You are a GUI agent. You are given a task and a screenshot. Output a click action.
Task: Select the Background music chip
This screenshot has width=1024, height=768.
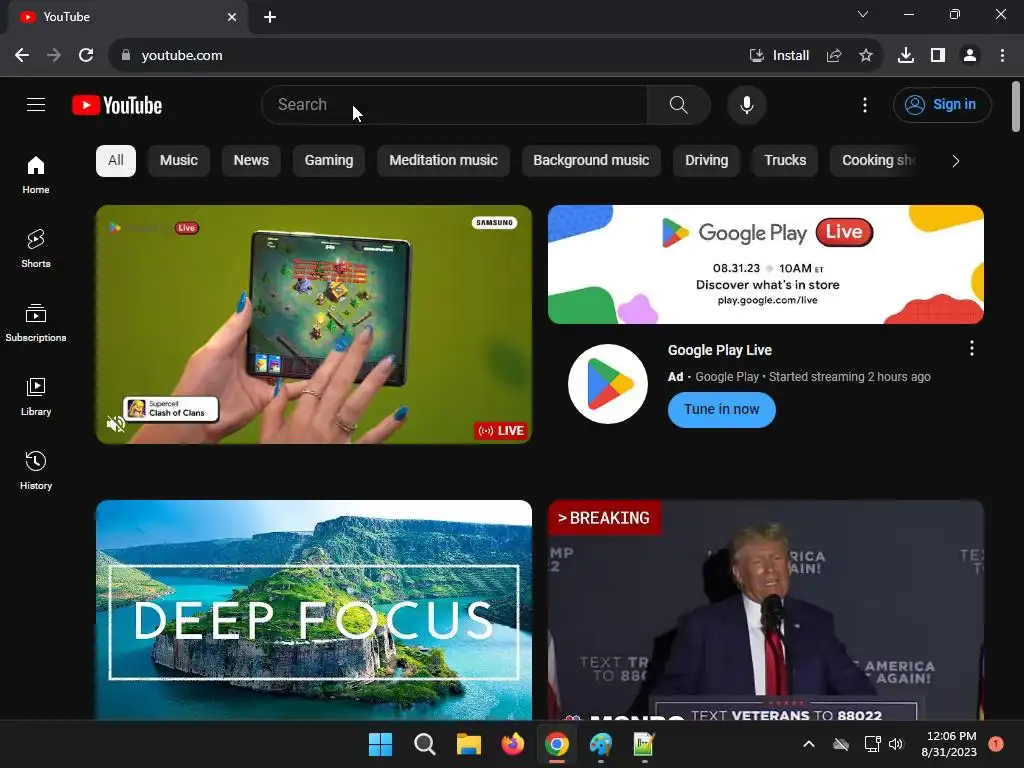[x=591, y=161]
